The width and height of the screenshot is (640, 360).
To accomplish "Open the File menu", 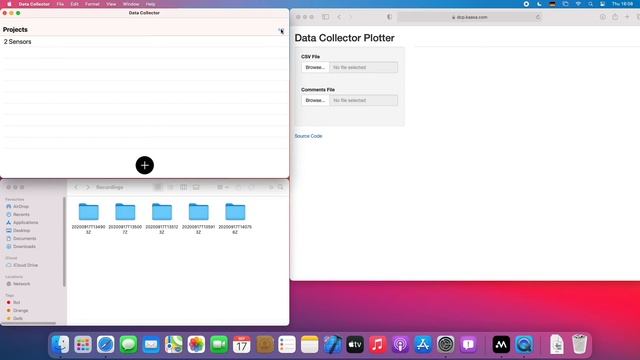I will click(60, 4).
